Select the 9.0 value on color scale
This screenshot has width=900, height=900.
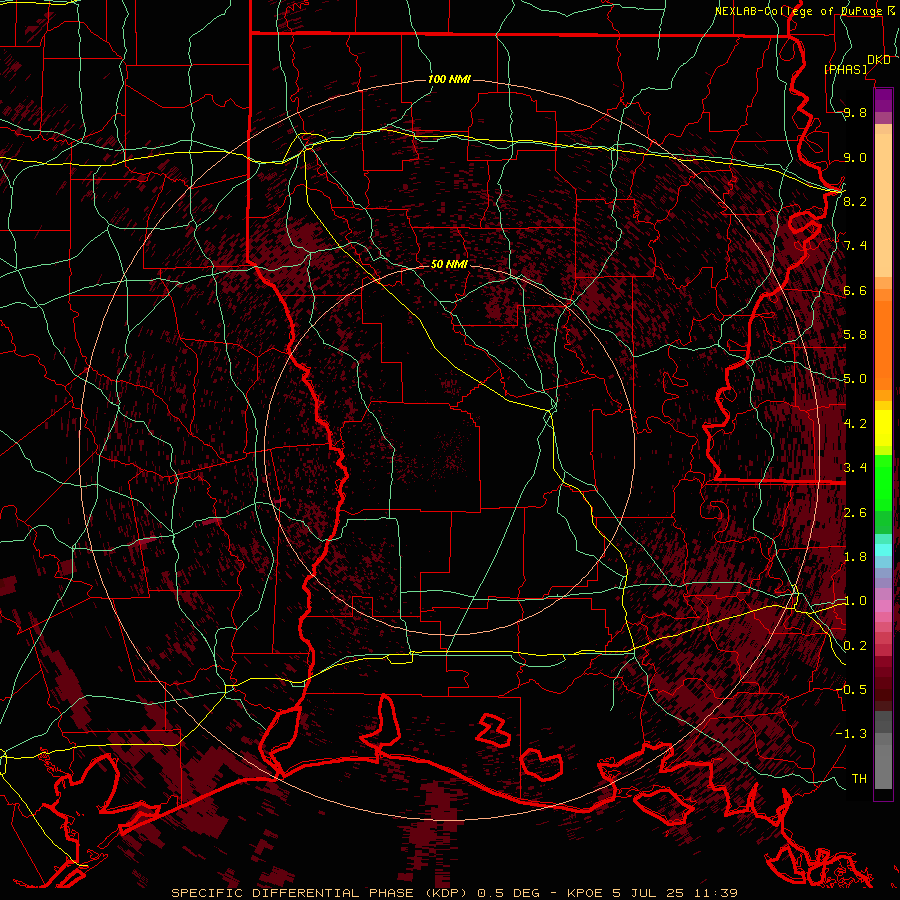(855, 157)
